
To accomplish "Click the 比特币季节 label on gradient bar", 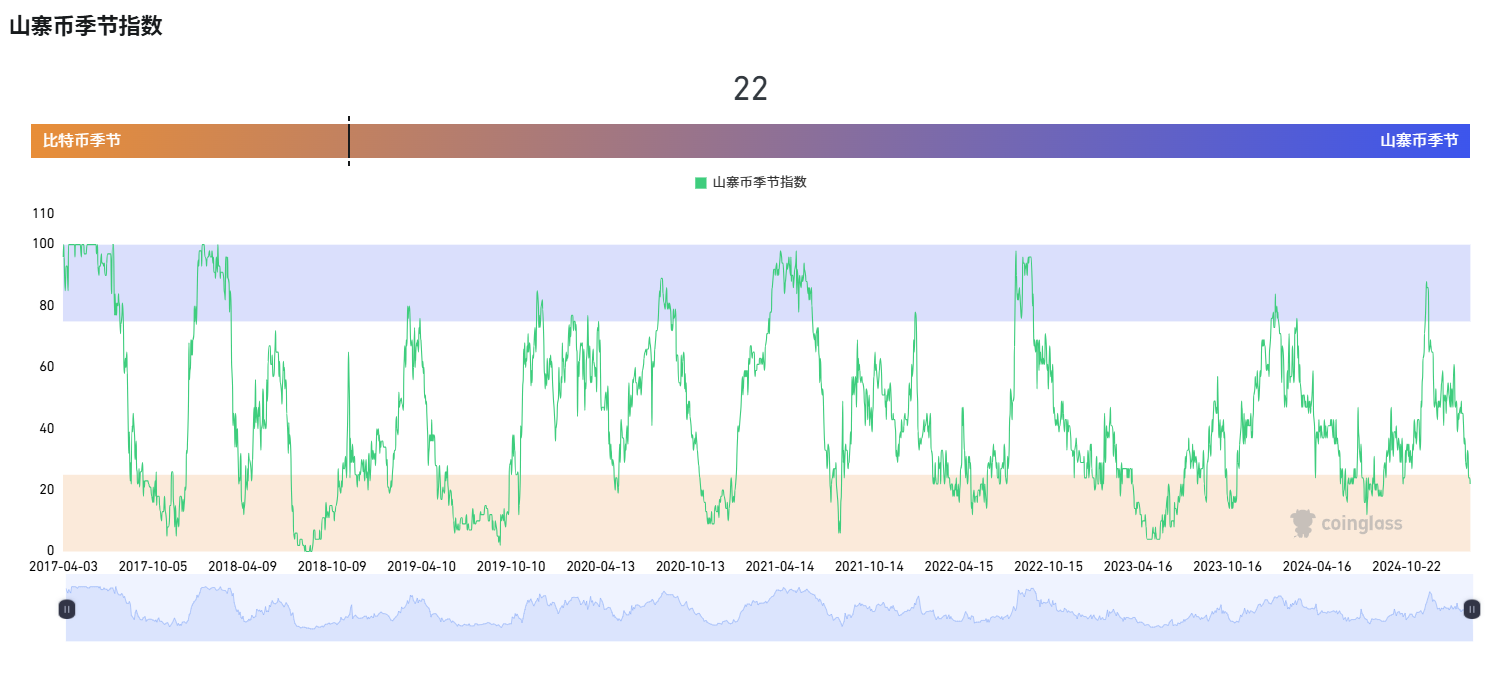I will click(82, 141).
